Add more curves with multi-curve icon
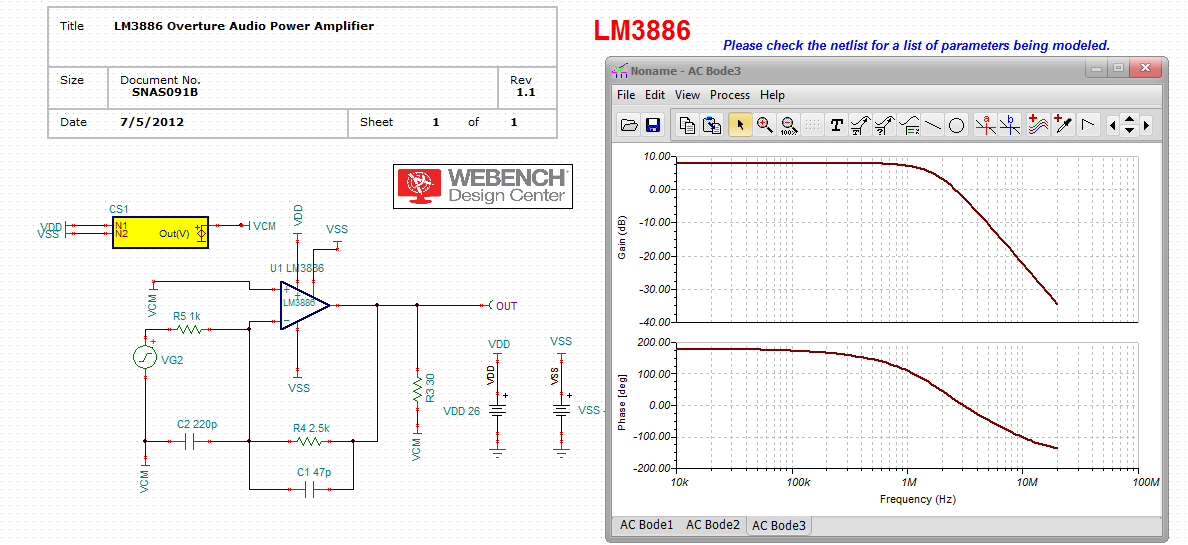 [1040, 125]
